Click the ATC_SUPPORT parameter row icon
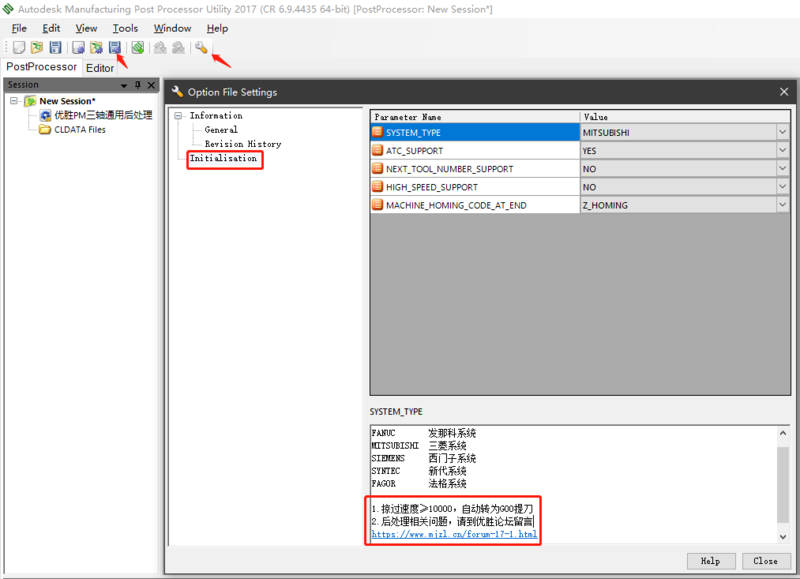 (x=378, y=150)
